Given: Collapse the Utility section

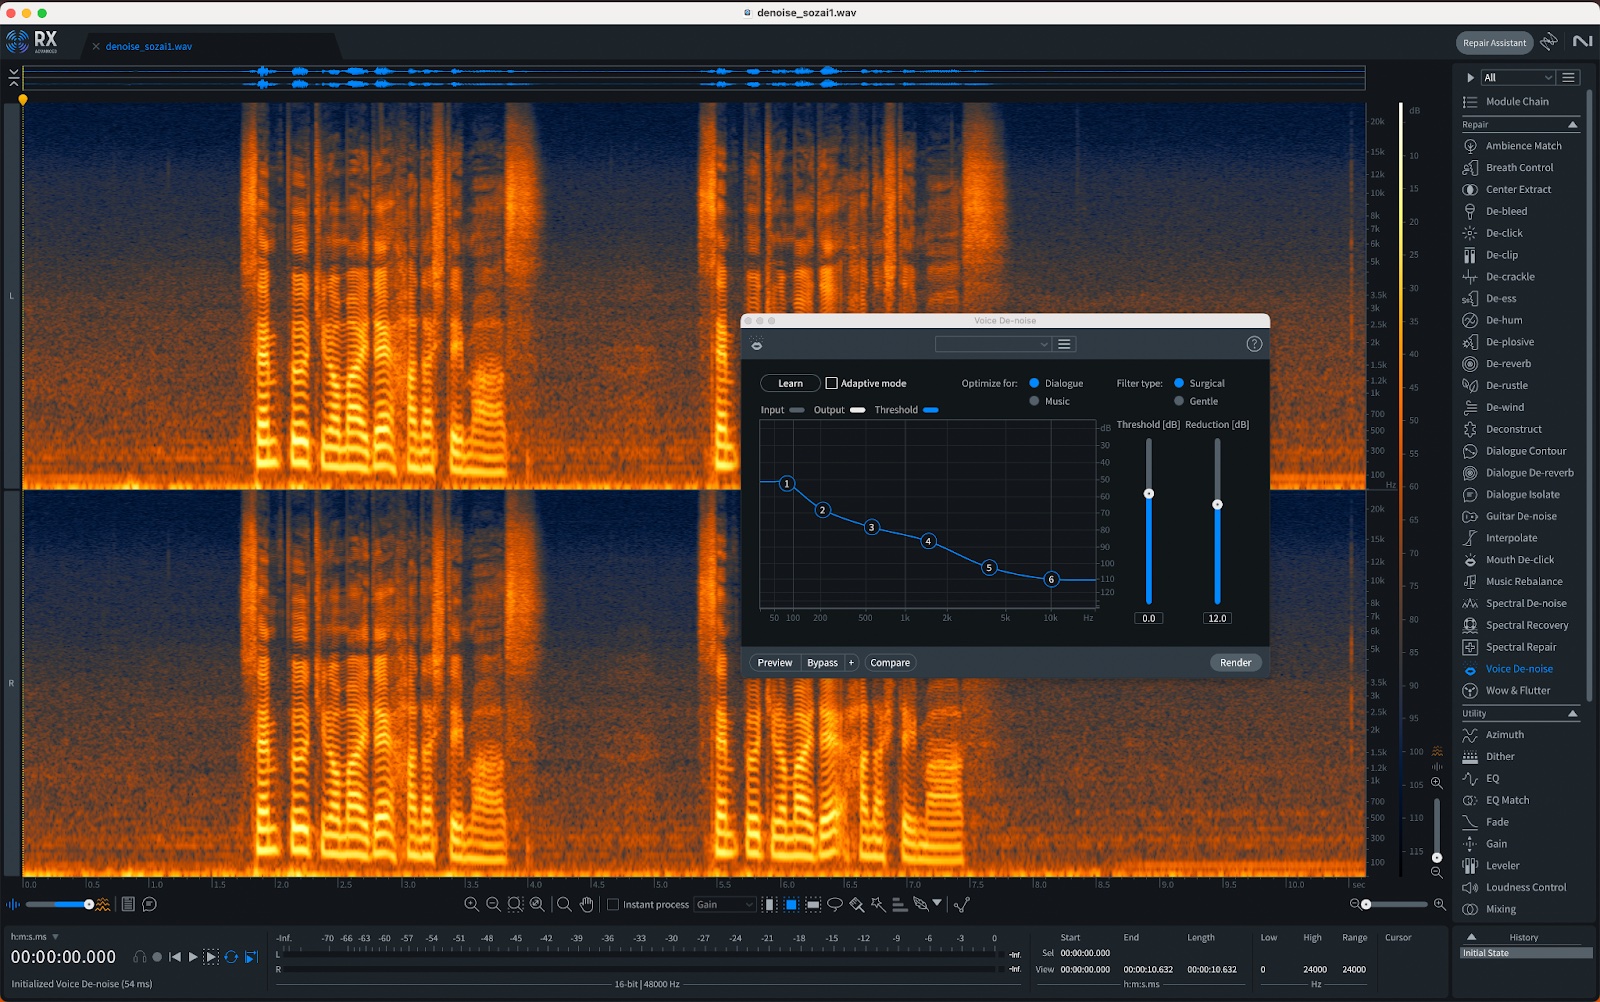Looking at the screenshot, I should pyautogui.click(x=1573, y=714).
